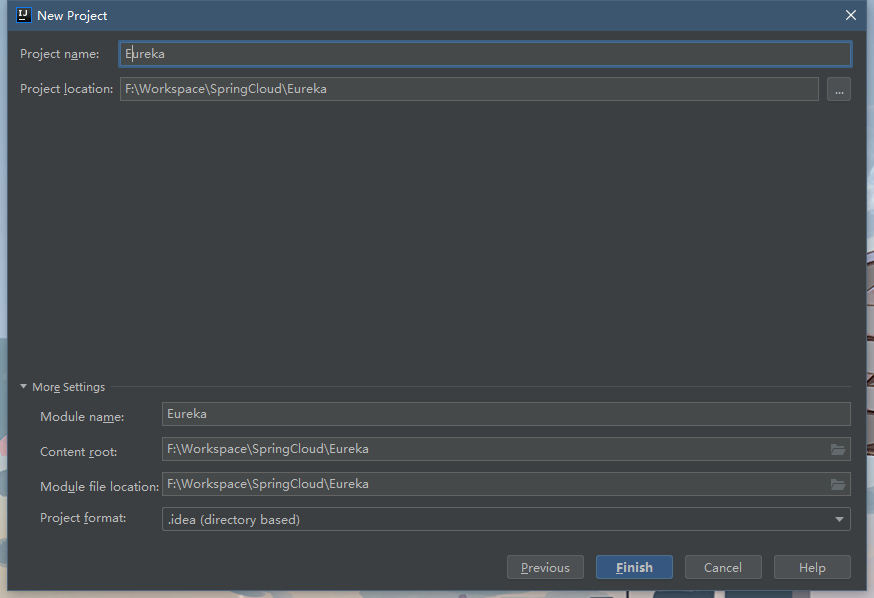874x598 pixels.
Task: Click into the Module name field
Action: coord(505,414)
